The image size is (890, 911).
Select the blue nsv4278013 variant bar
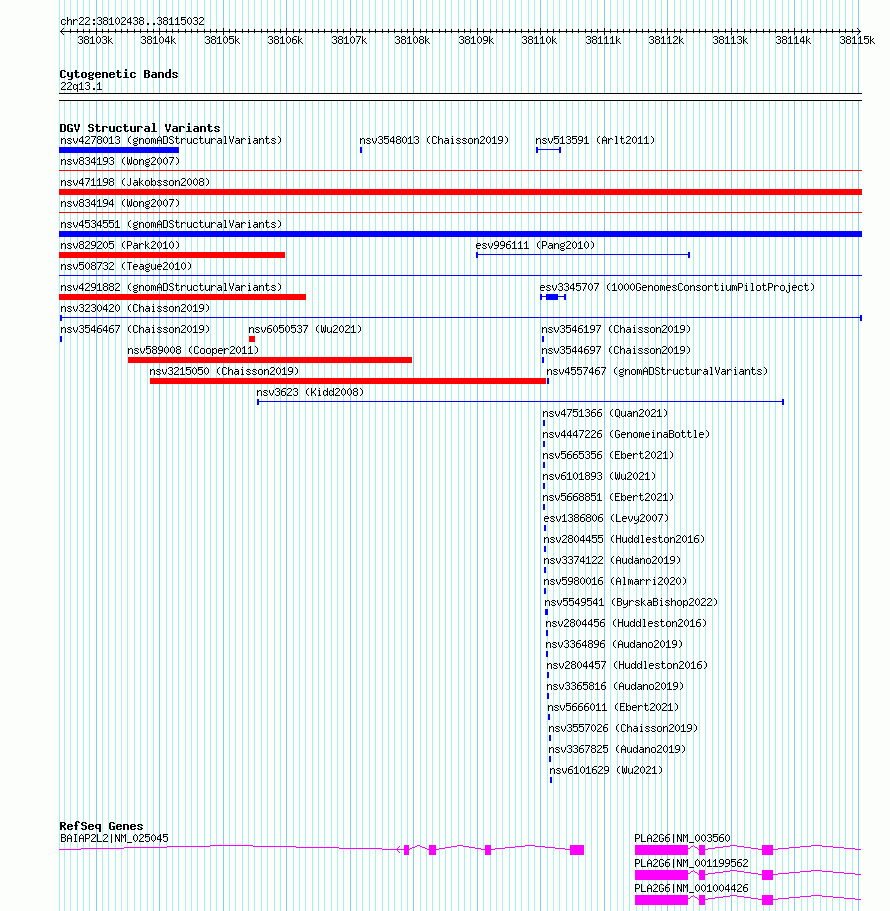pyautogui.click(x=119, y=150)
